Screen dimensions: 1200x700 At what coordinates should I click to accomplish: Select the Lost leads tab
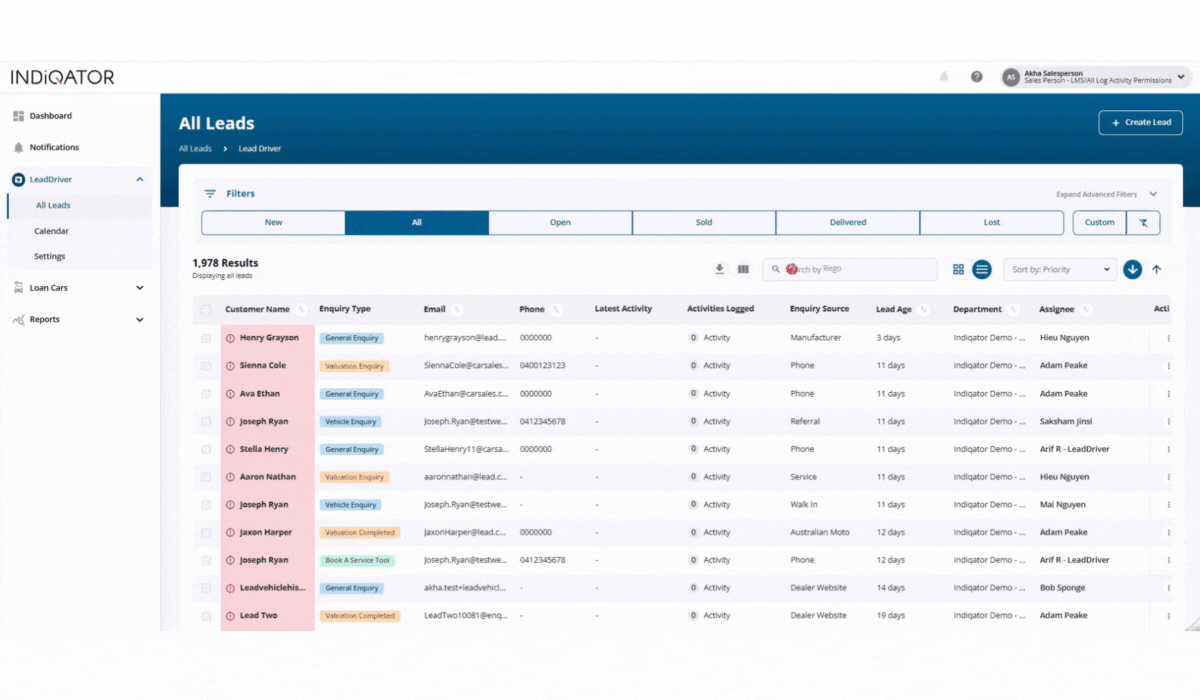991,222
